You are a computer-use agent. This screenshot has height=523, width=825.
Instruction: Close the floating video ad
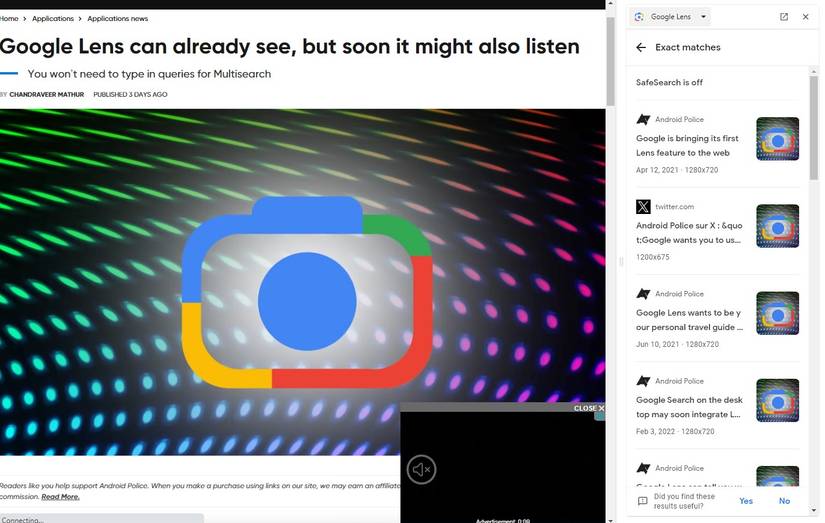pos(589,408)
